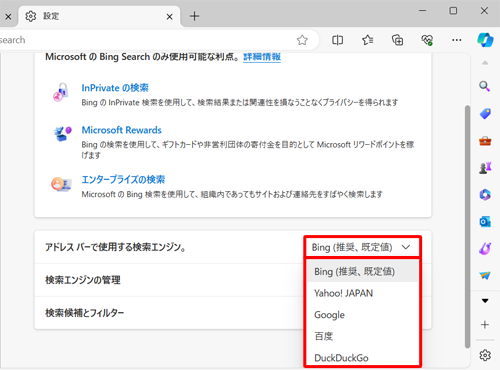Click the page vertical scrollbar thumb
Screen dimensions: 500x370
click(467, 227)
